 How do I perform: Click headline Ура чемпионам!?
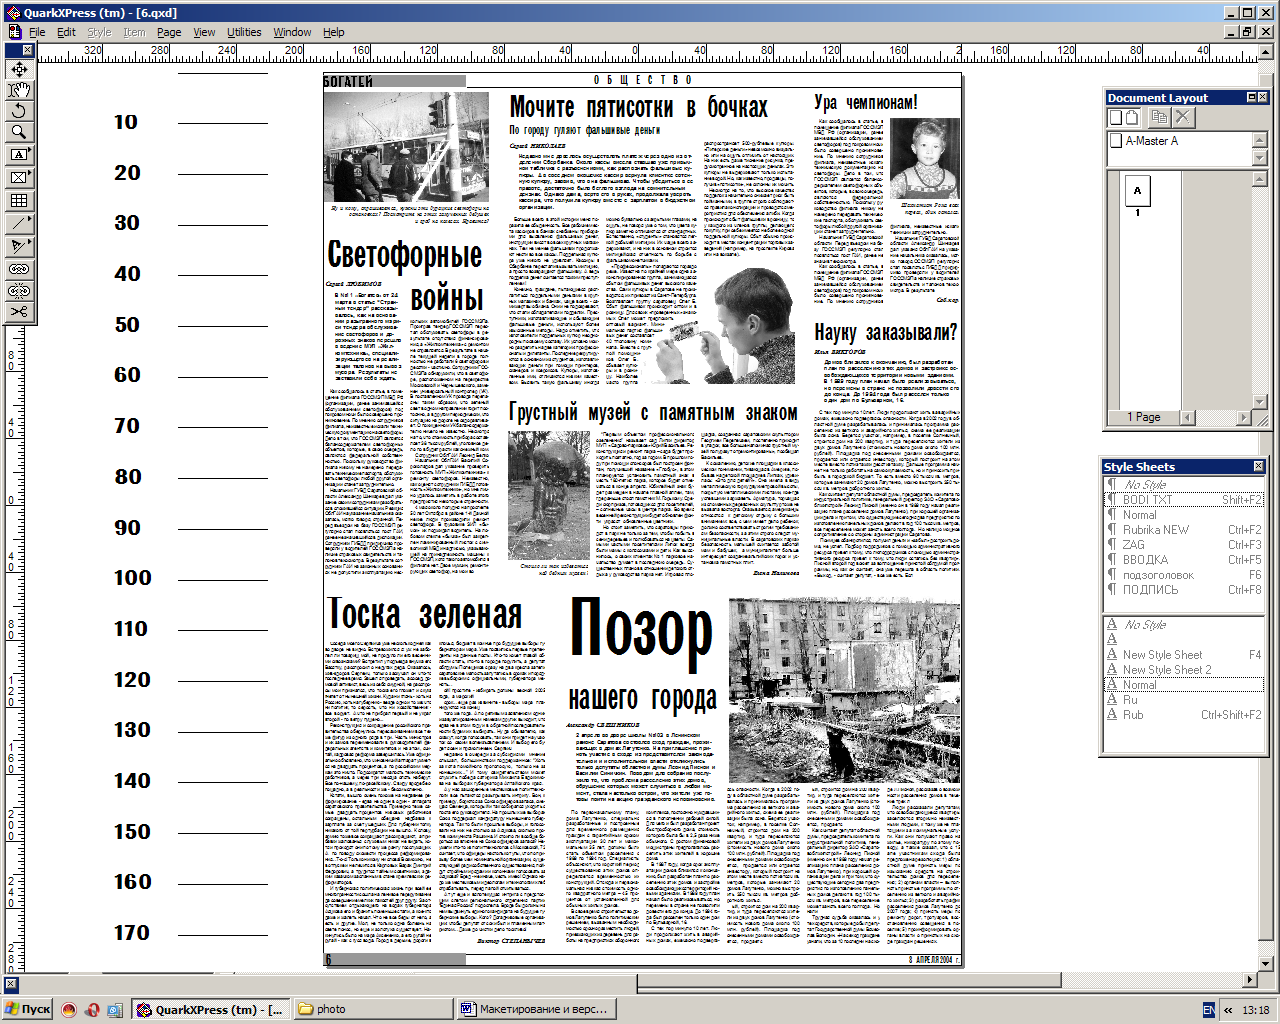coord(865,102)
